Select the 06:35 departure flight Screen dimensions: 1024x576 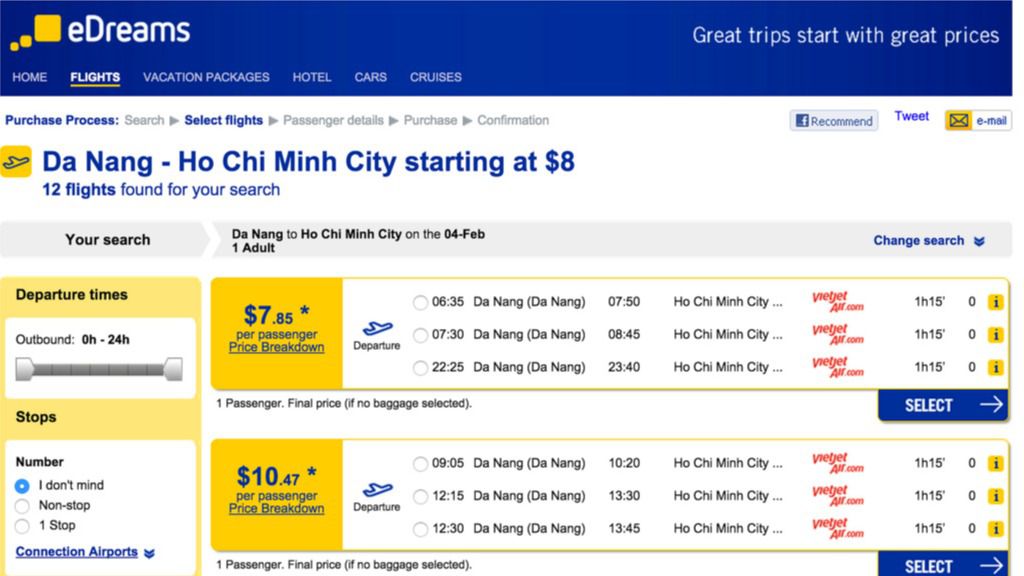420,302
